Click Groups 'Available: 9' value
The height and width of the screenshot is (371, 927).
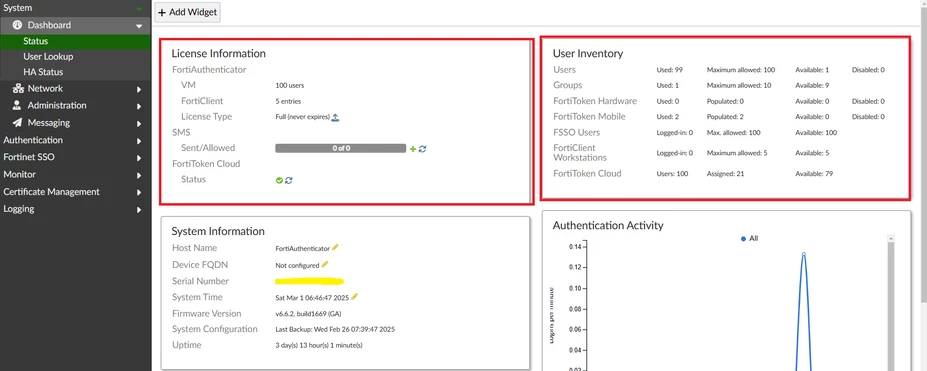(812, 86)
